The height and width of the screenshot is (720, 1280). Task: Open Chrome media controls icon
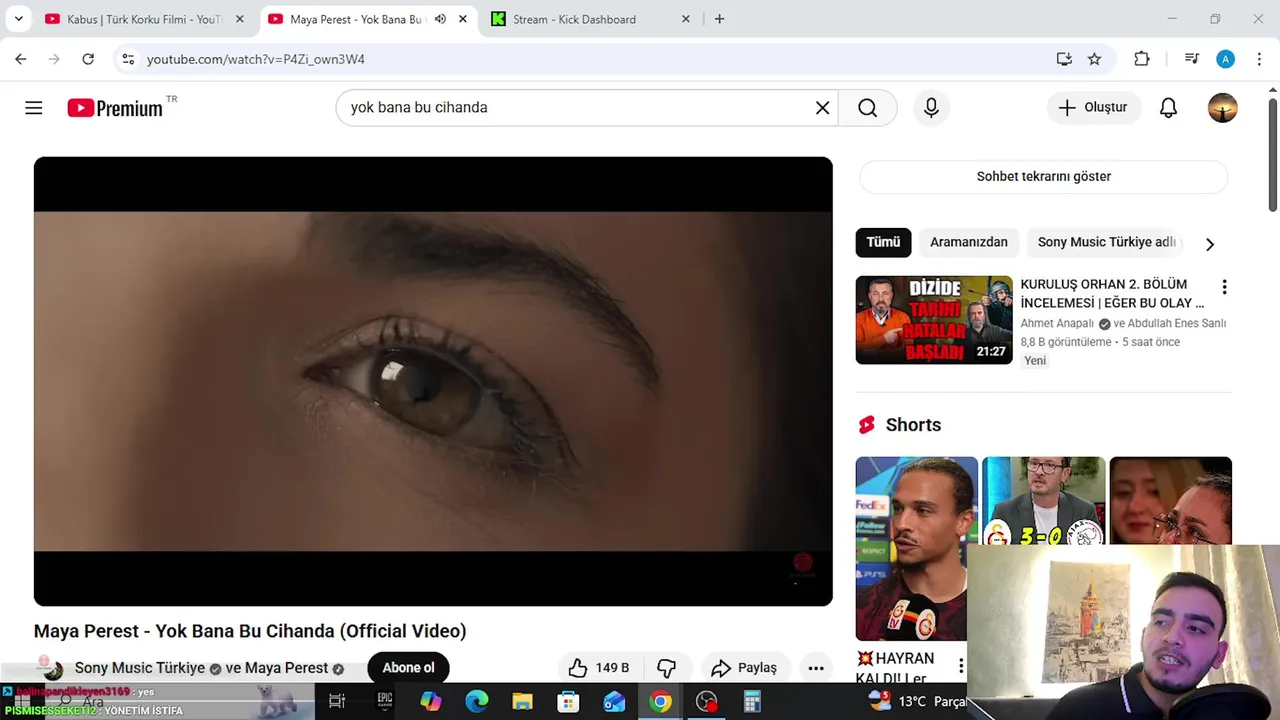pyautogui.click(x=1191, y=59)
